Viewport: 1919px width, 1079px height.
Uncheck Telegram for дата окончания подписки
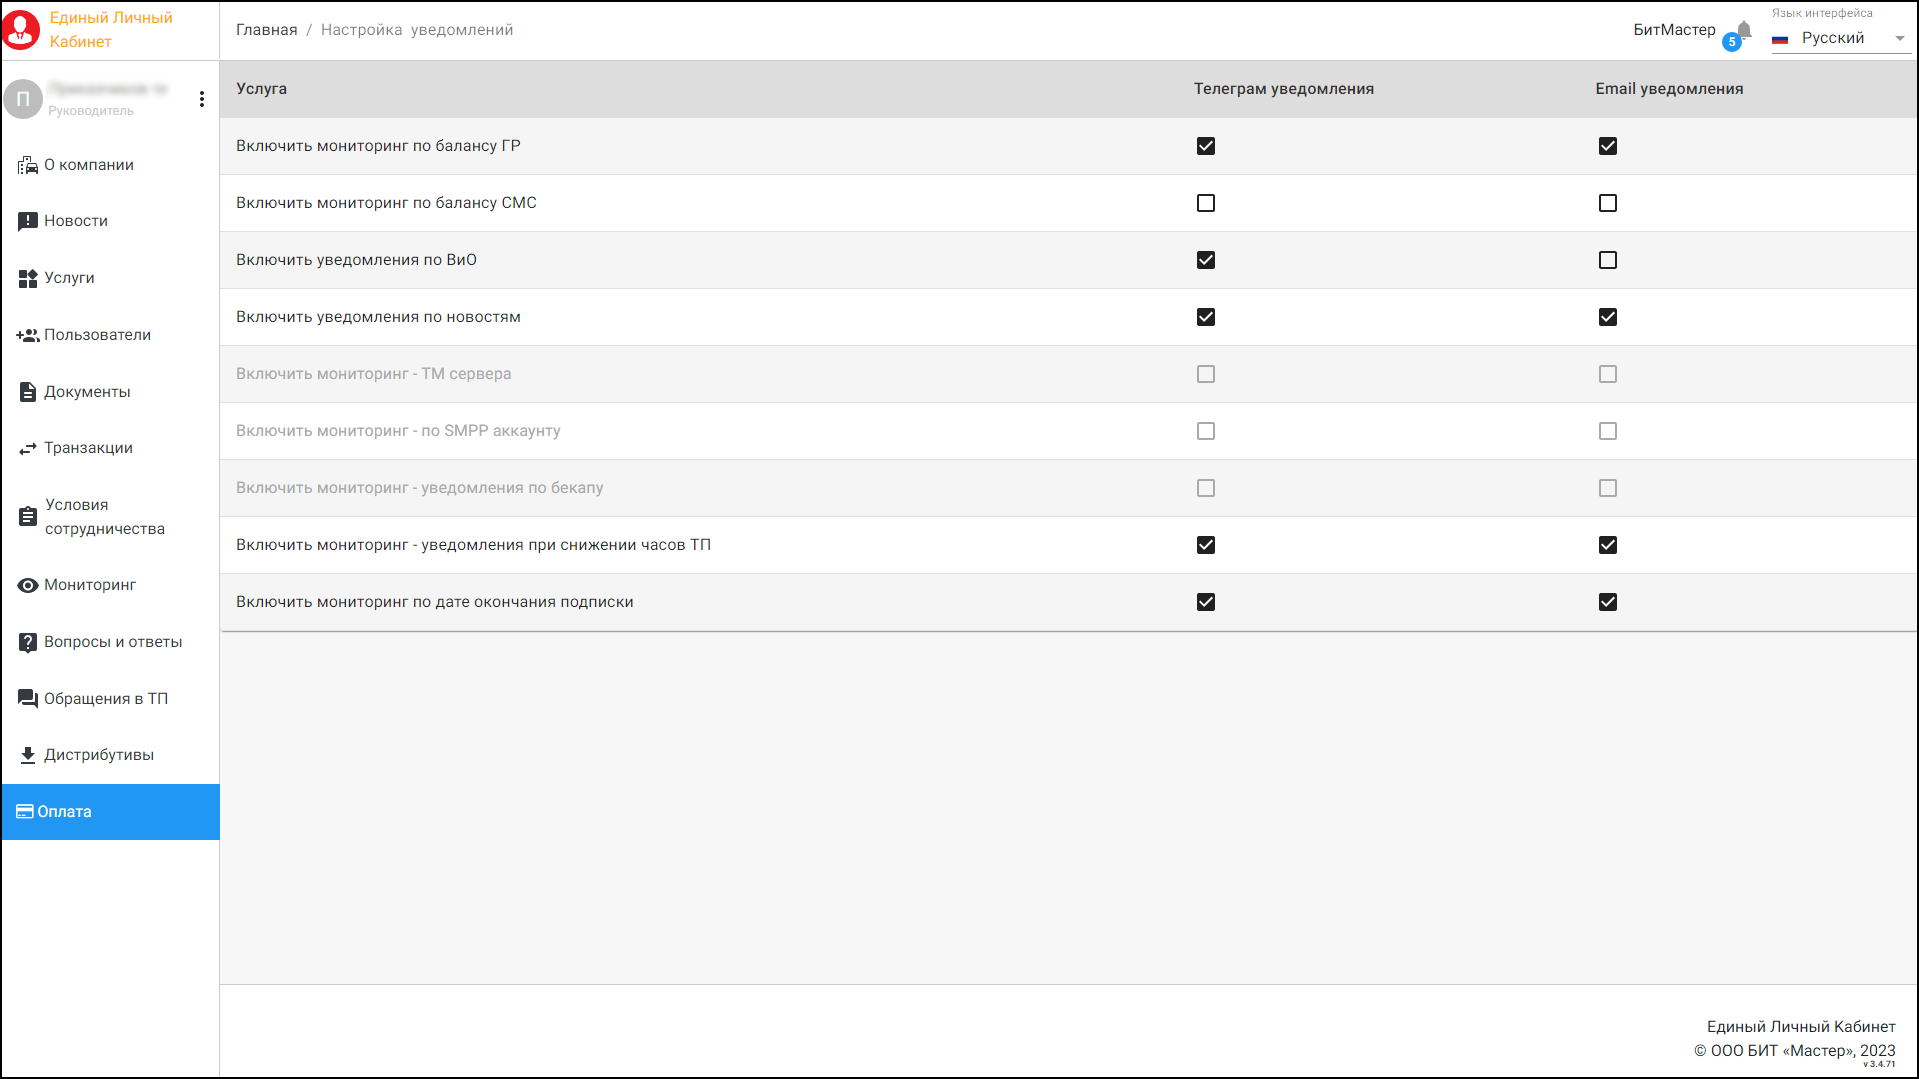1206,602
